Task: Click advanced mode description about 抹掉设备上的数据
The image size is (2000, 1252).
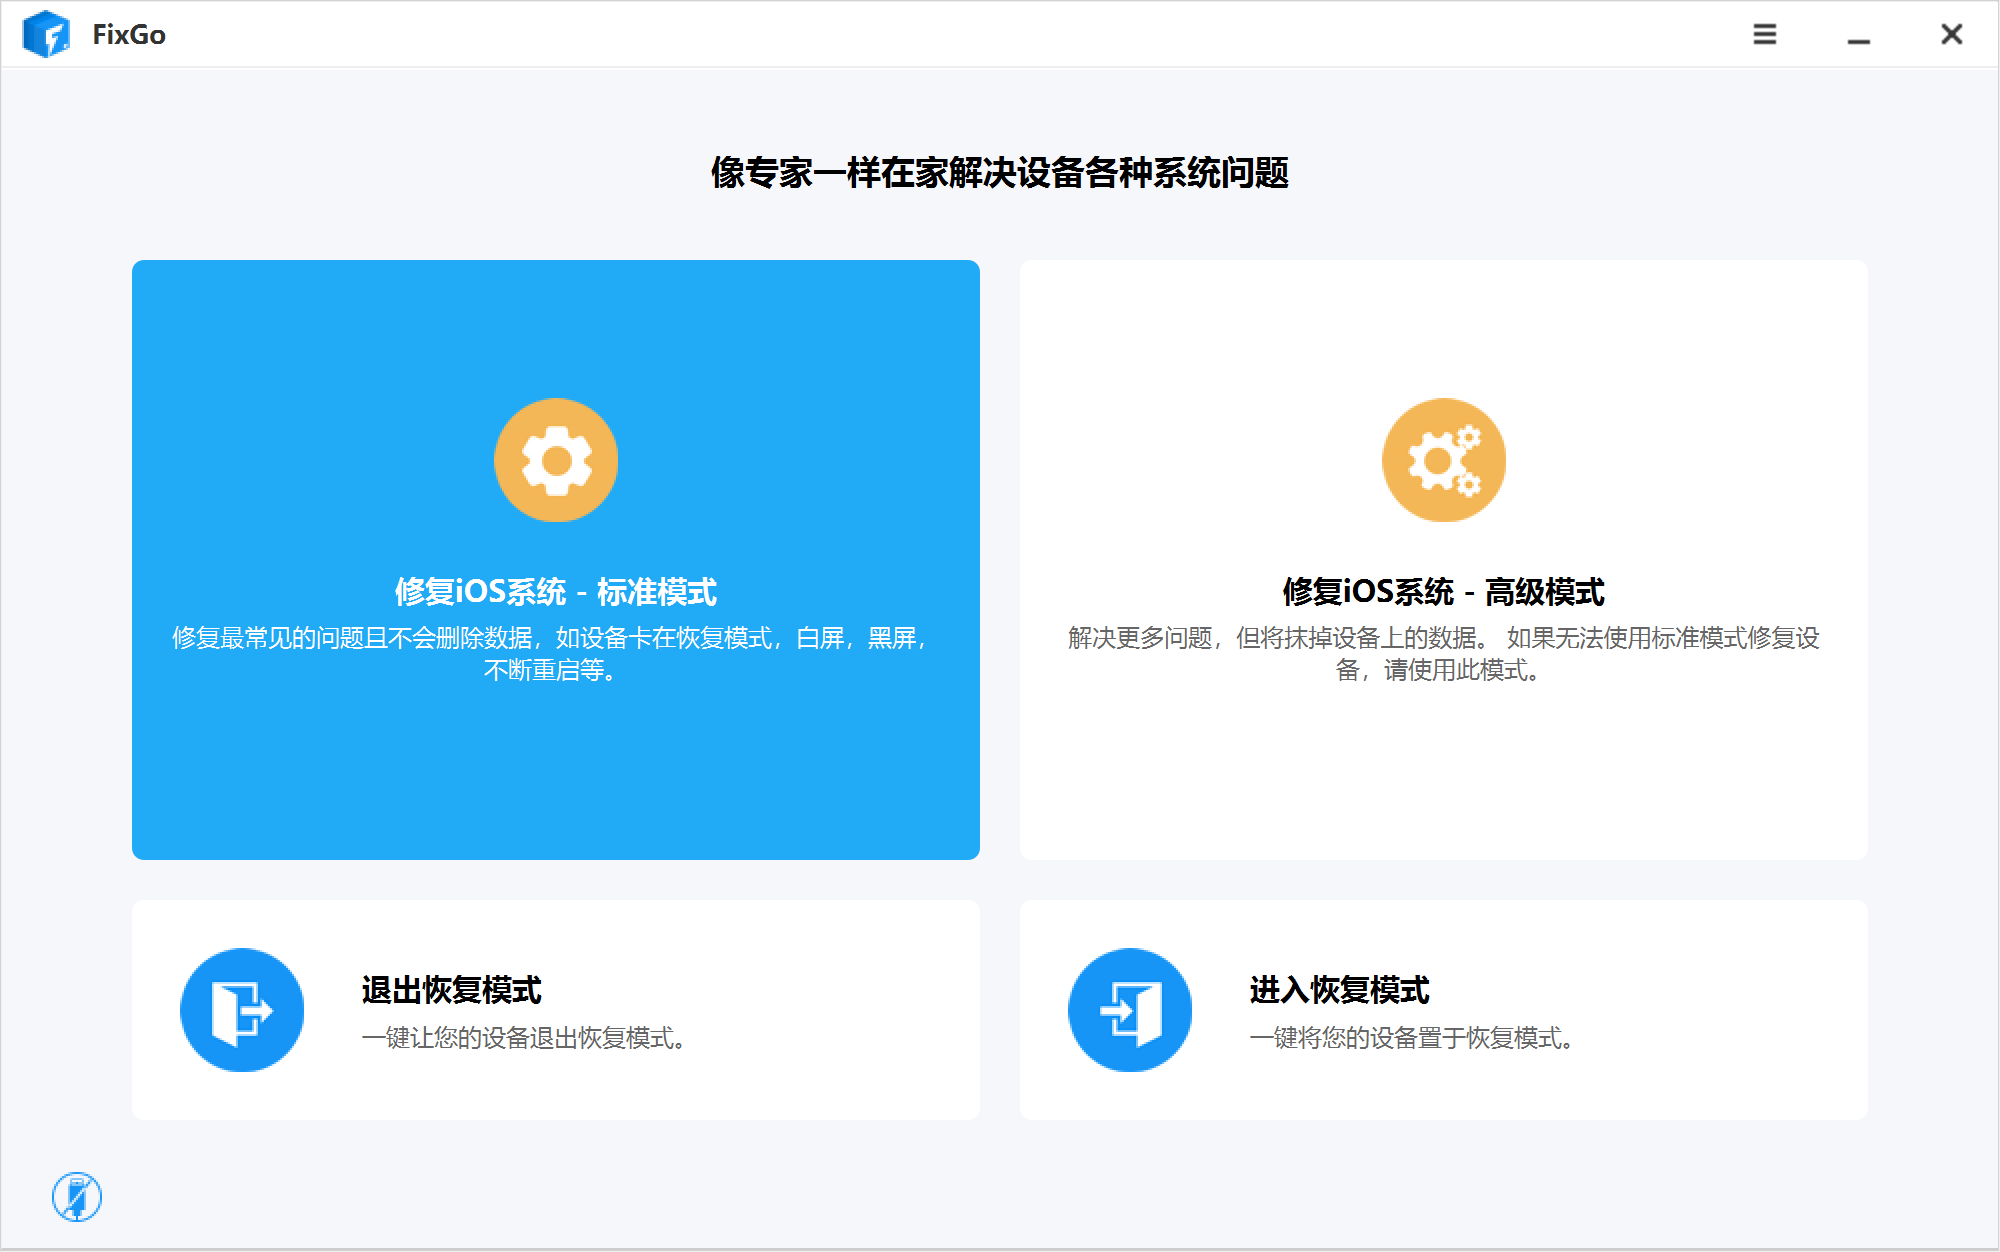Action: click(1444, 654)
